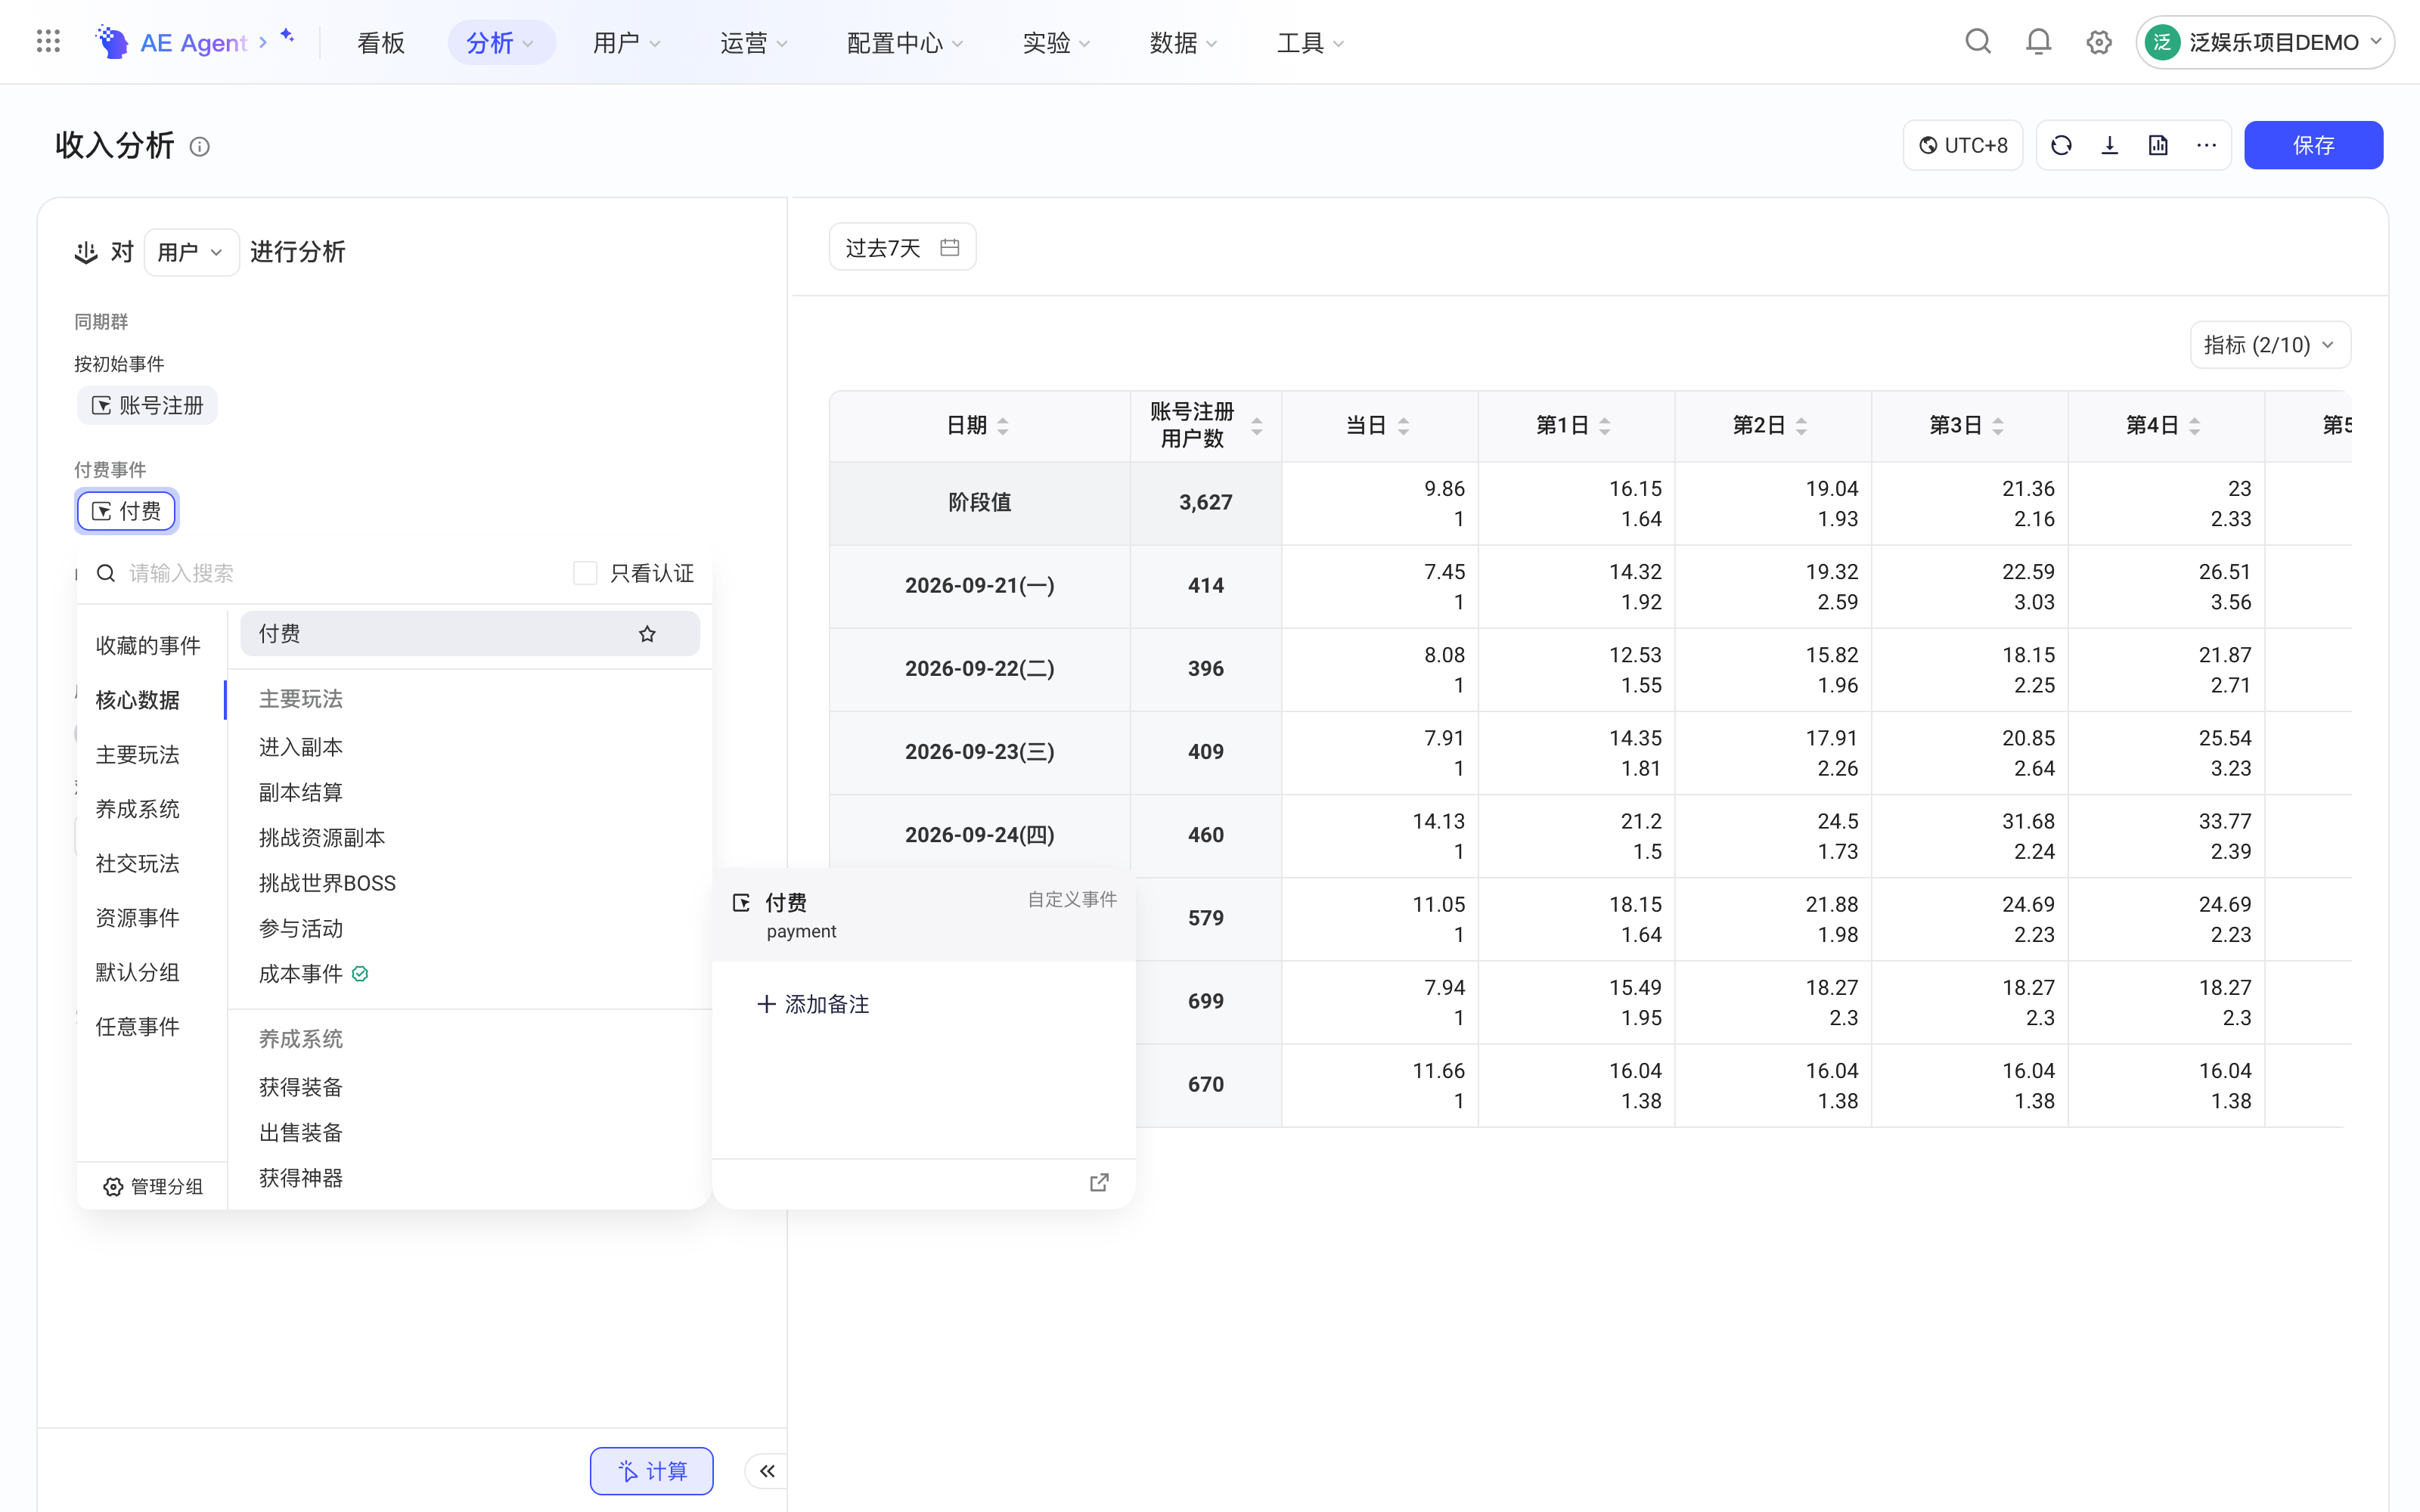Open global search magnifier icon
The image size is (2420, 1512).
tap(1978, 42)
